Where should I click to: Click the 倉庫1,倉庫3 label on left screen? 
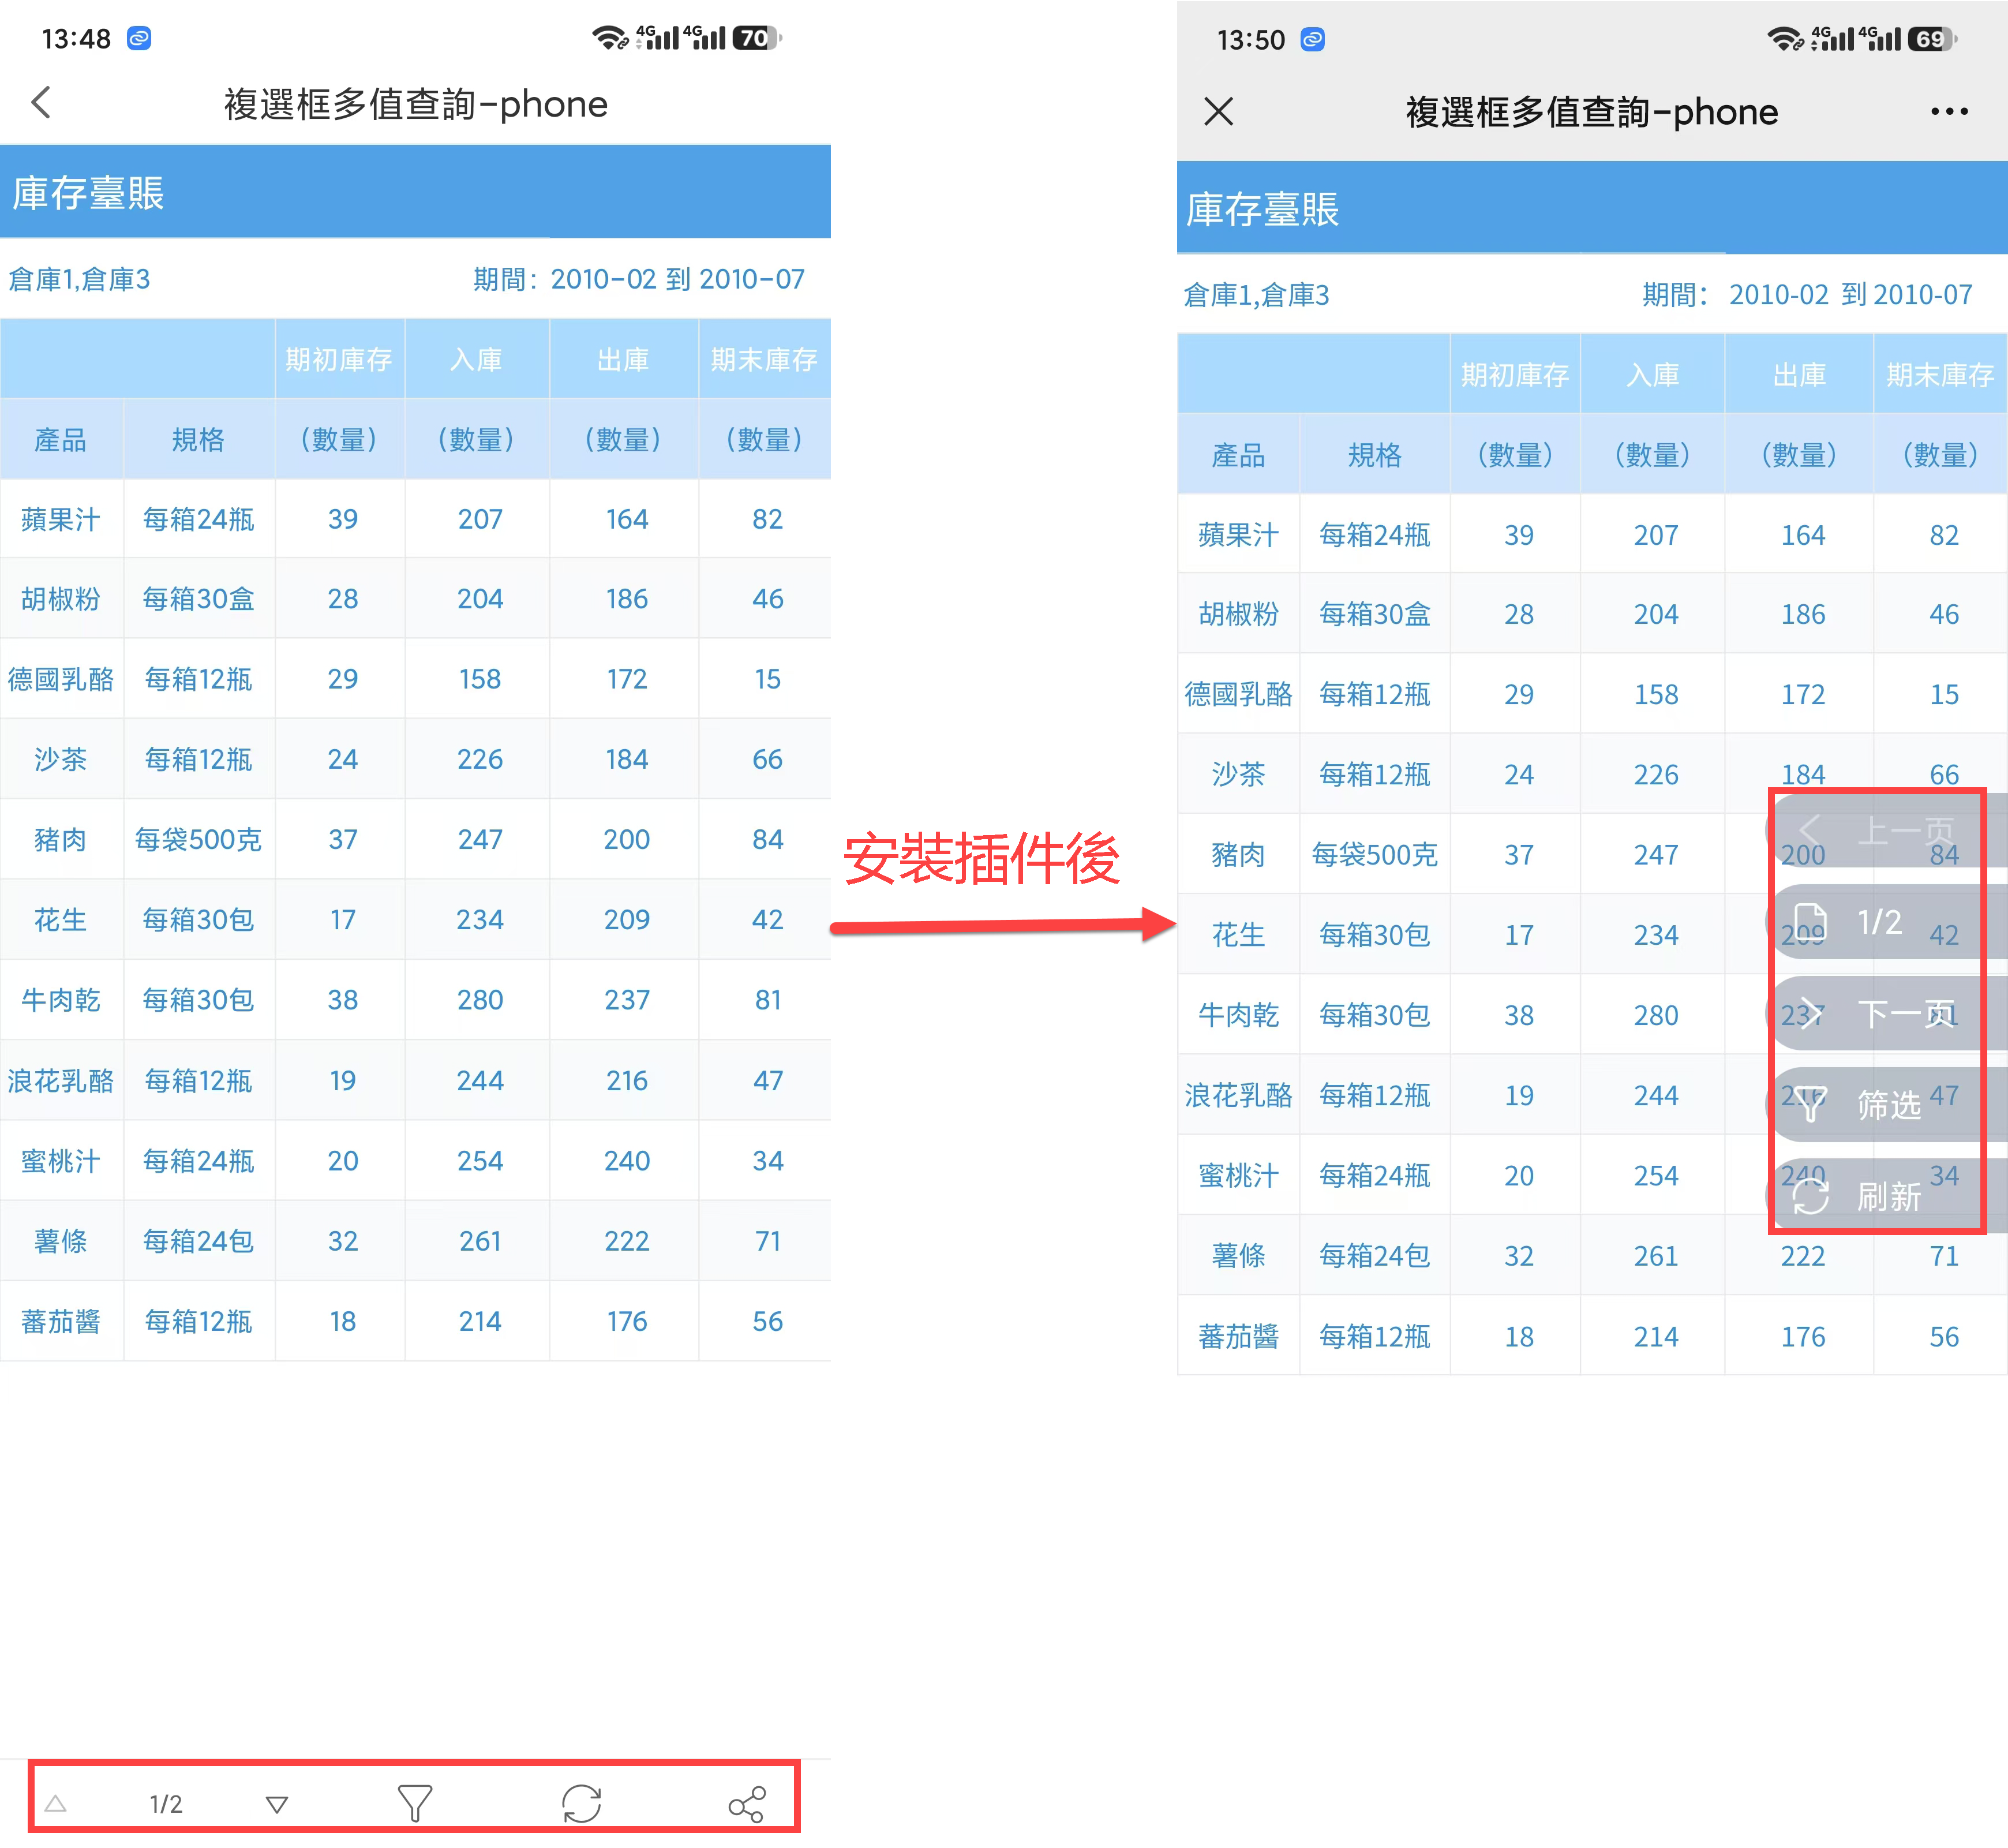pos(80,279)
